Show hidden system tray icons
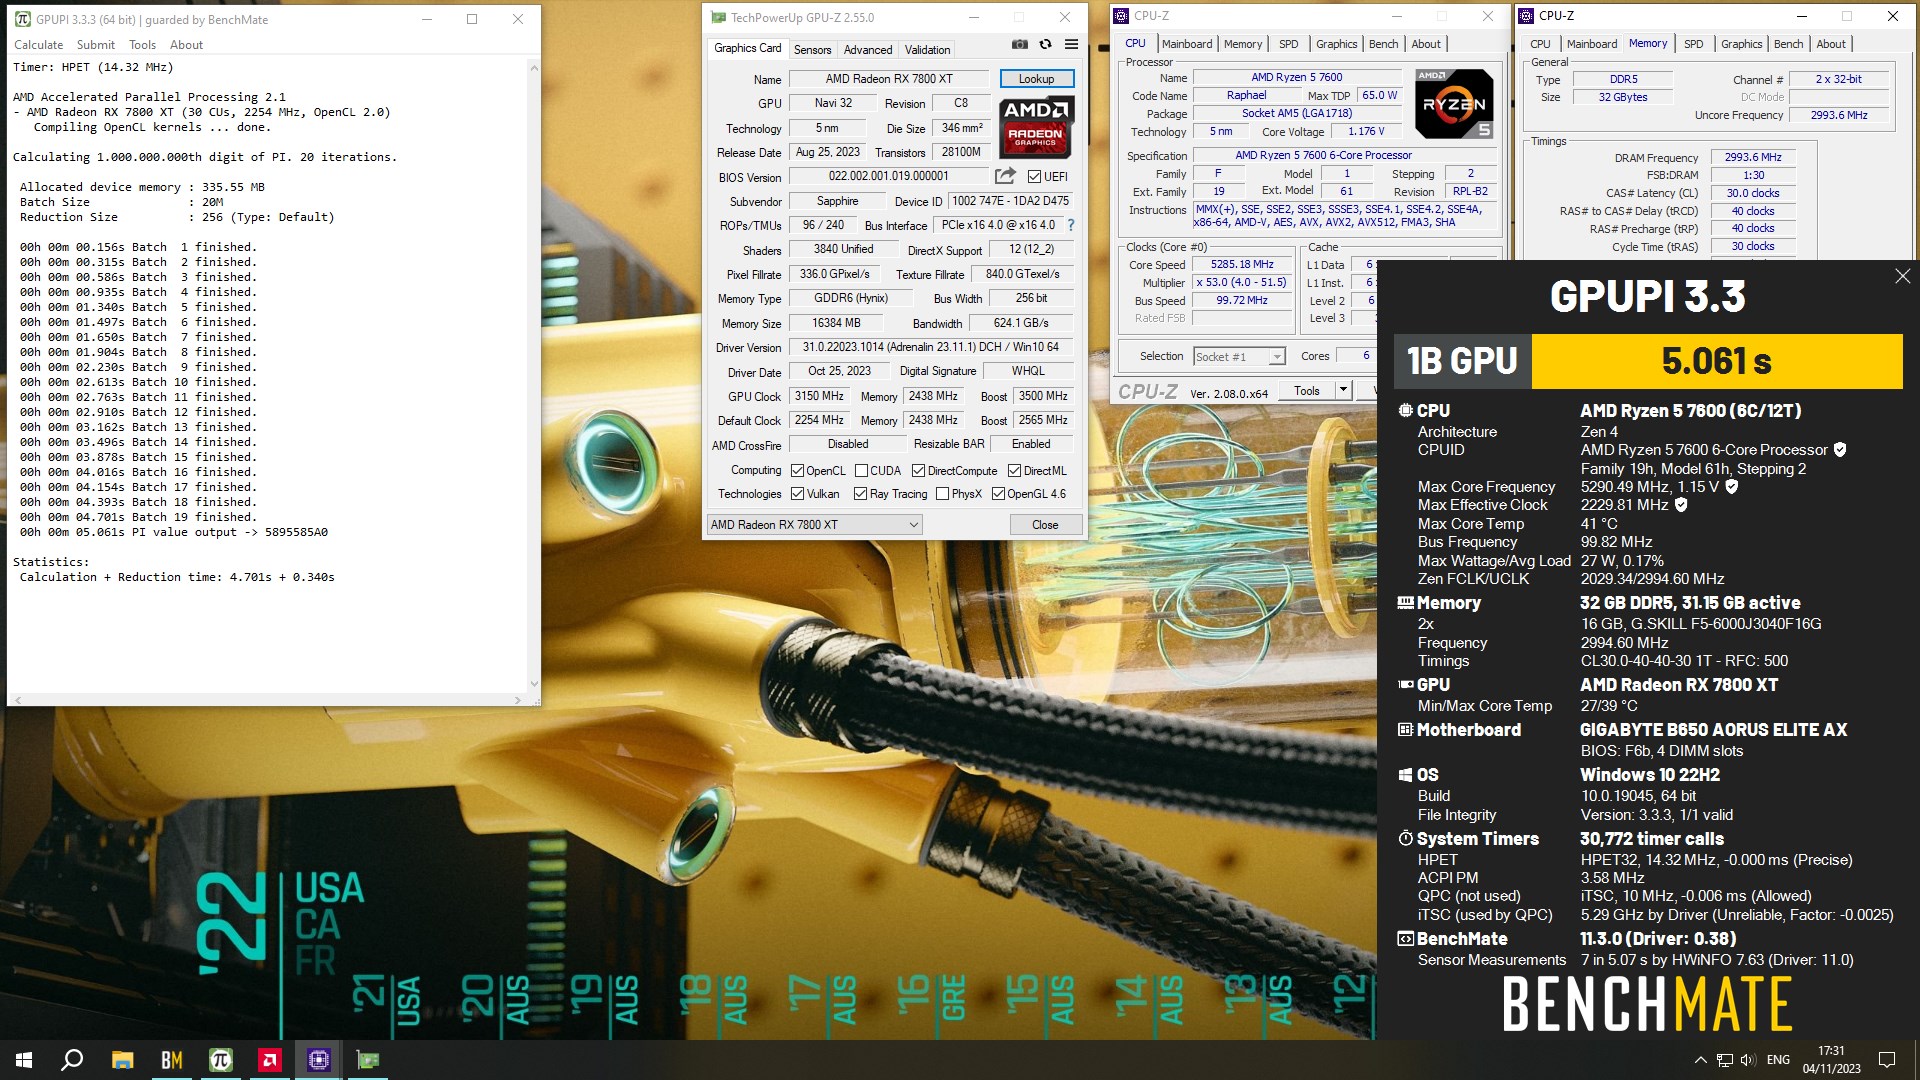 [1700, 1060]
